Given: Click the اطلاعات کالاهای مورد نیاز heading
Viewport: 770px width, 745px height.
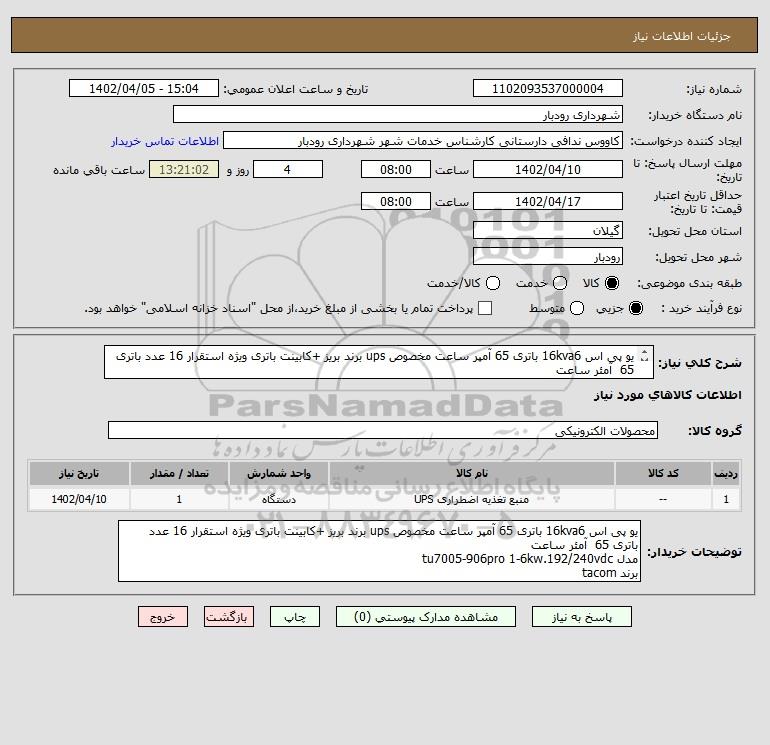Looking at the screenshot, I should click(668, 395).
